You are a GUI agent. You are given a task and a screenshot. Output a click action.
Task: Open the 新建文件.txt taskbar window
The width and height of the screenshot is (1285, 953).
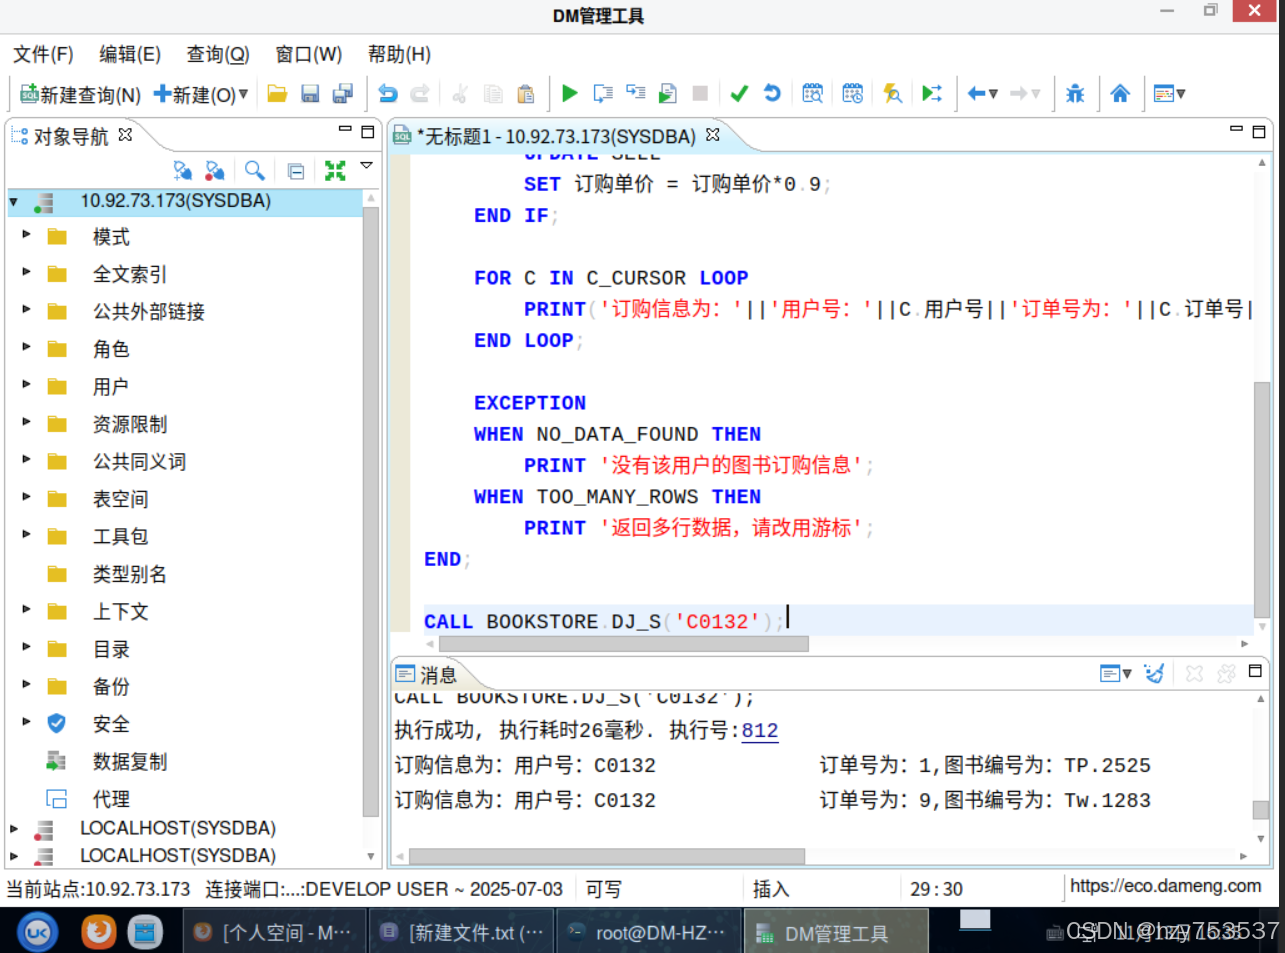463,932
